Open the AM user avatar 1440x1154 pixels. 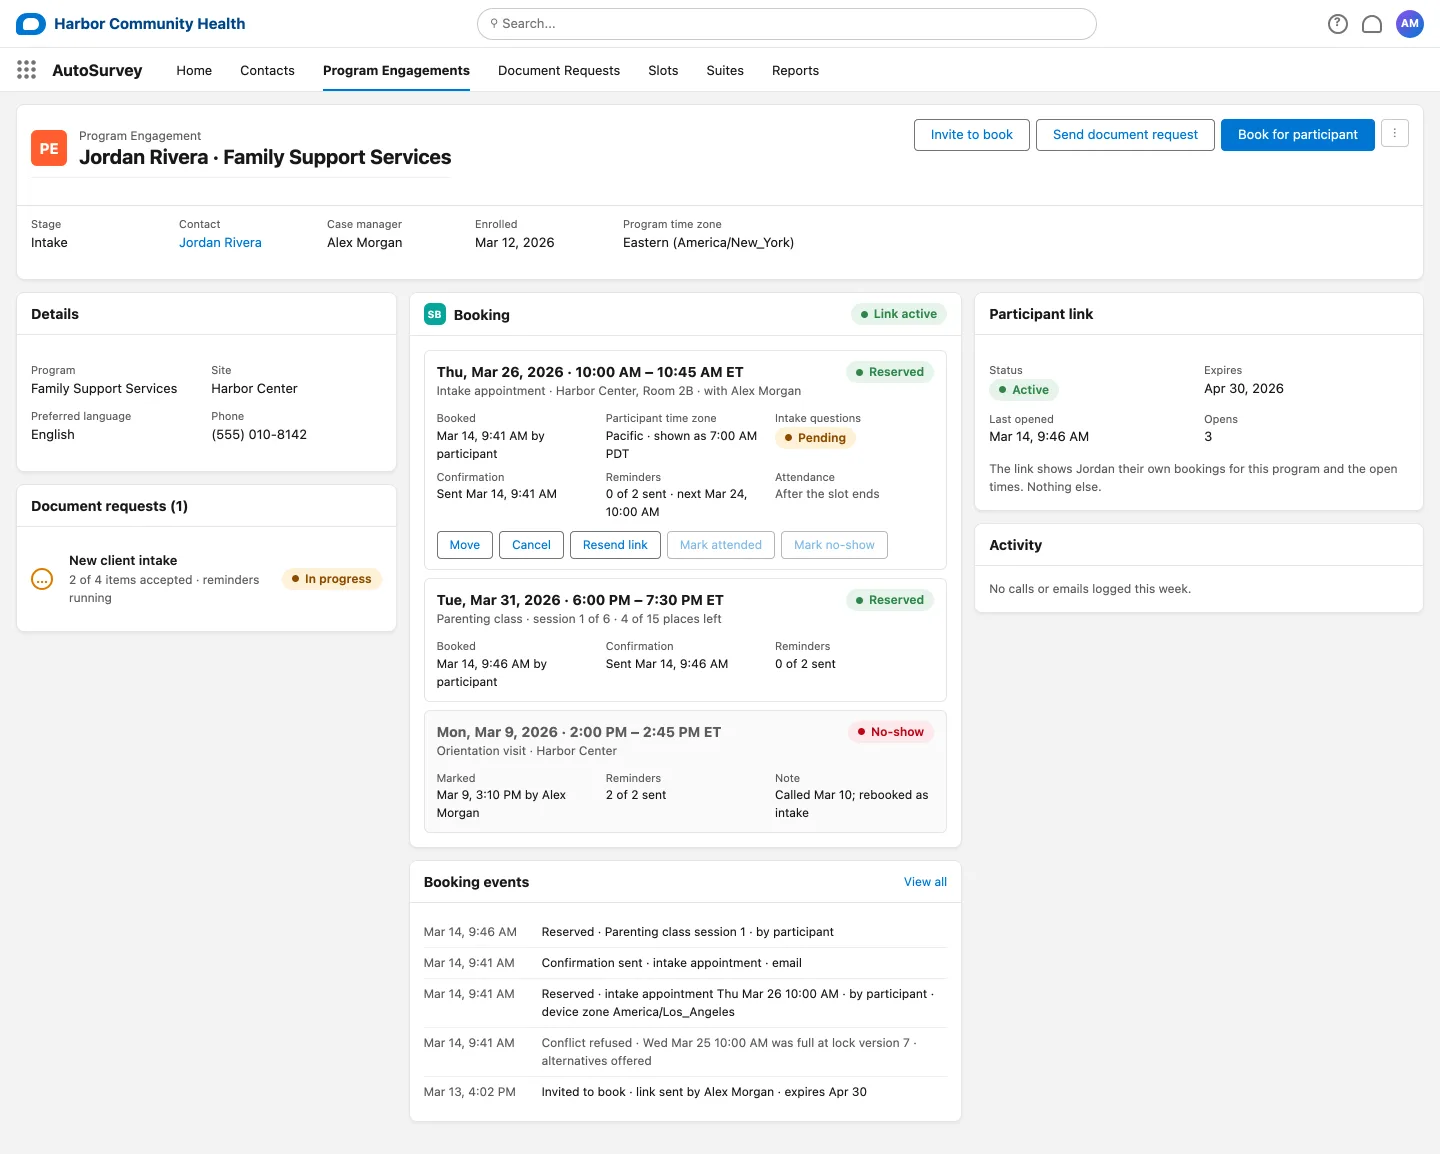tap(1410, 24)
